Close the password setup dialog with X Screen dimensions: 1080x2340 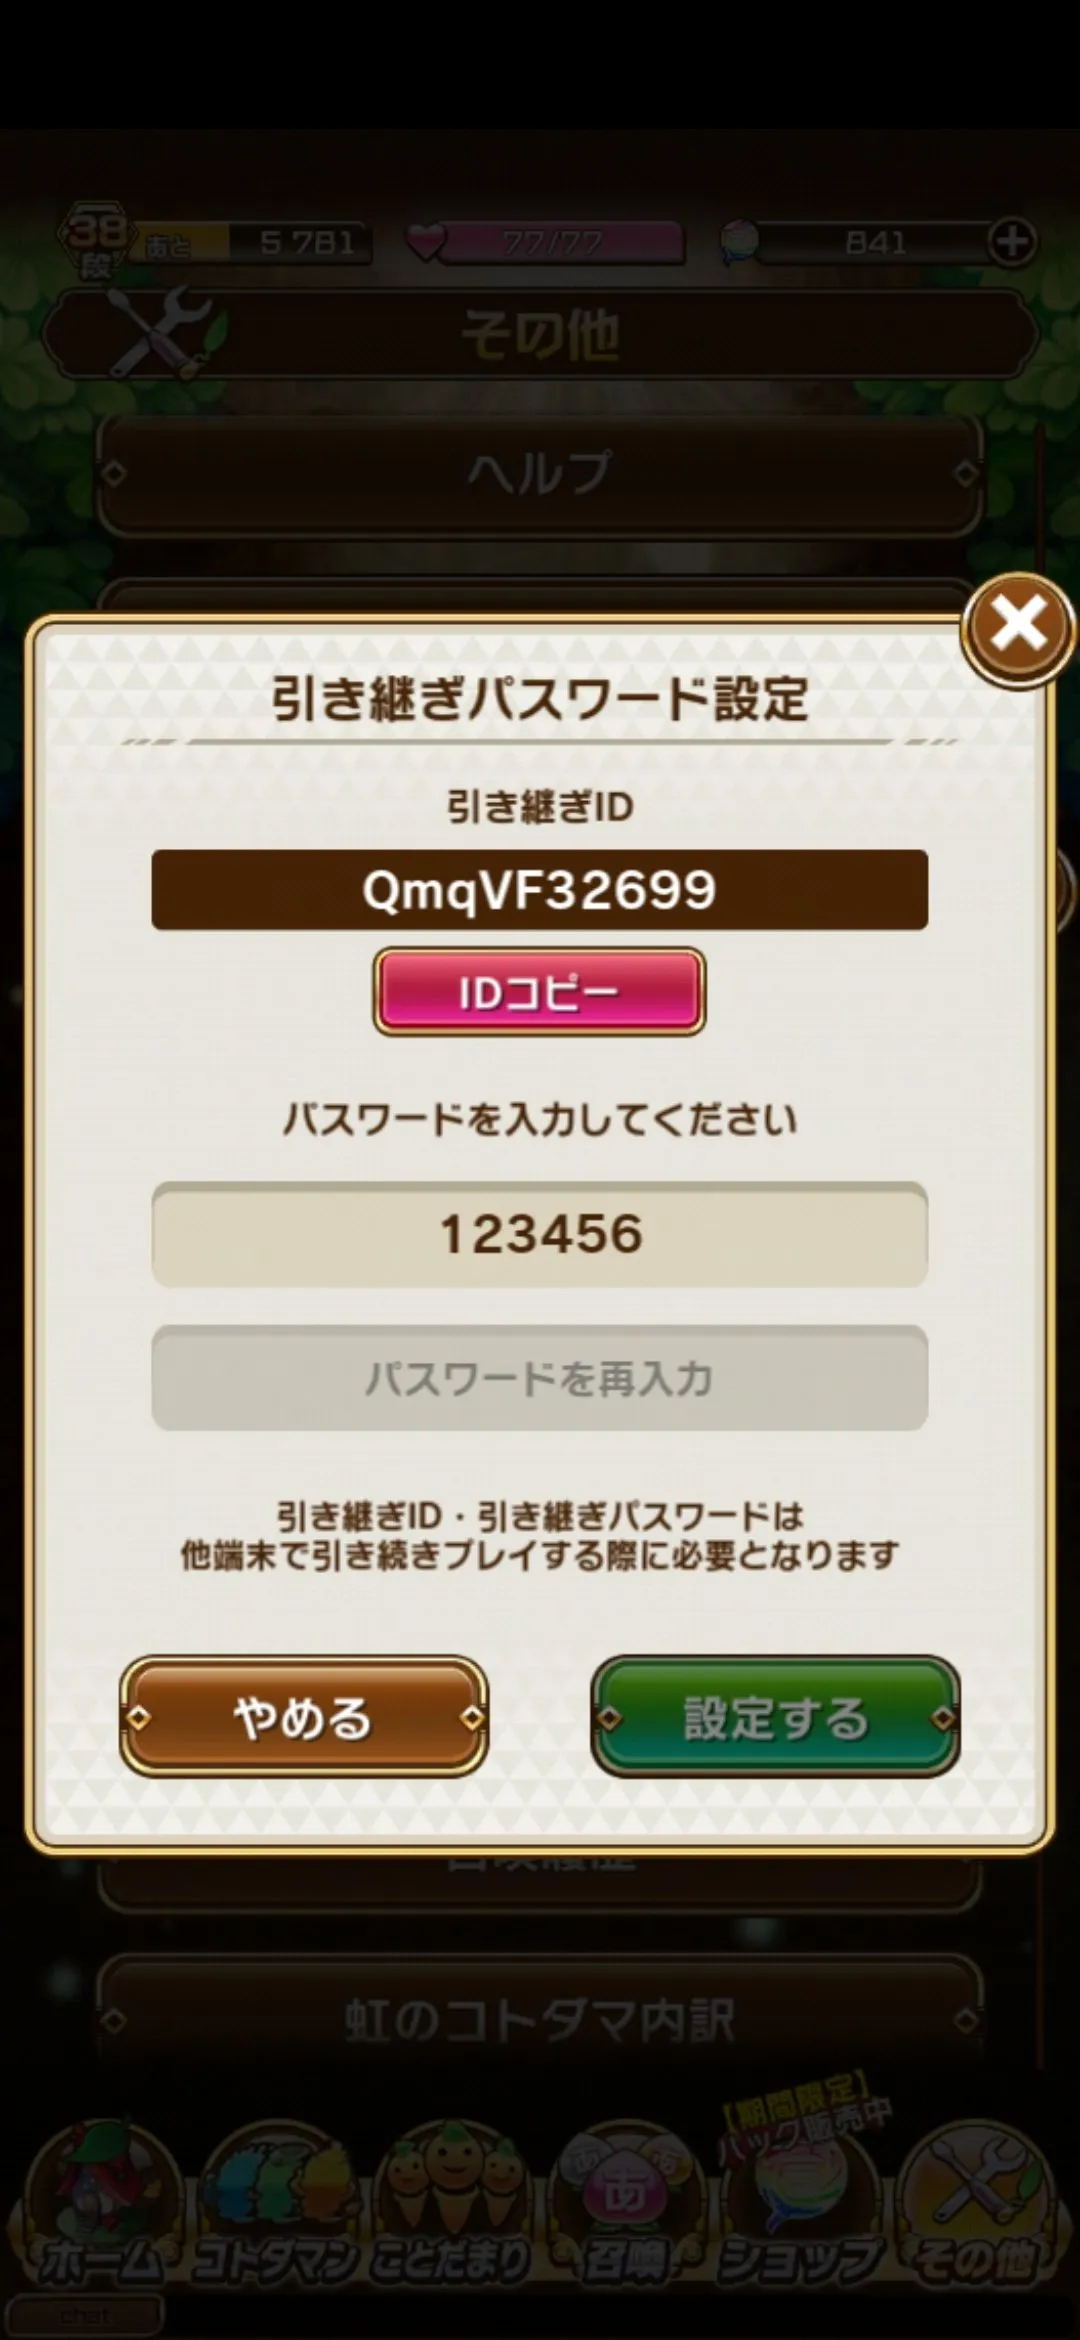(1018, 628)
